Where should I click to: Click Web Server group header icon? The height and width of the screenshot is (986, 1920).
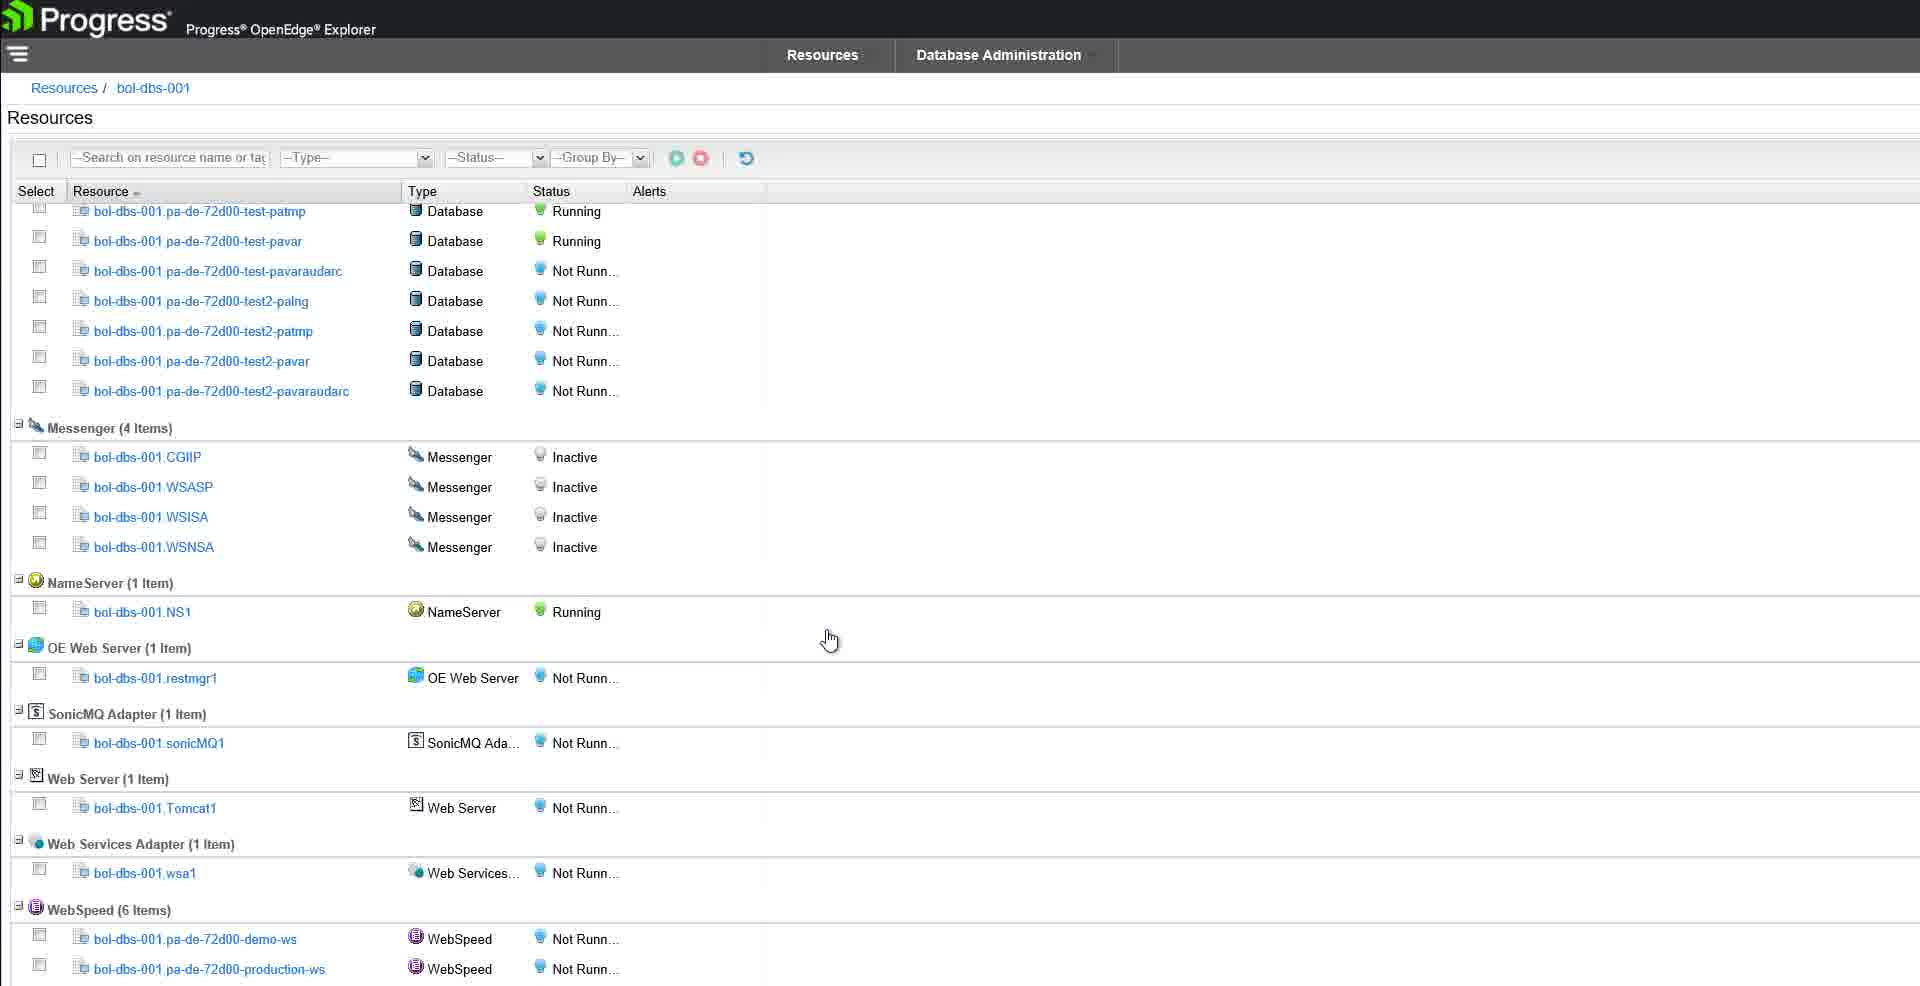[36, 777]
